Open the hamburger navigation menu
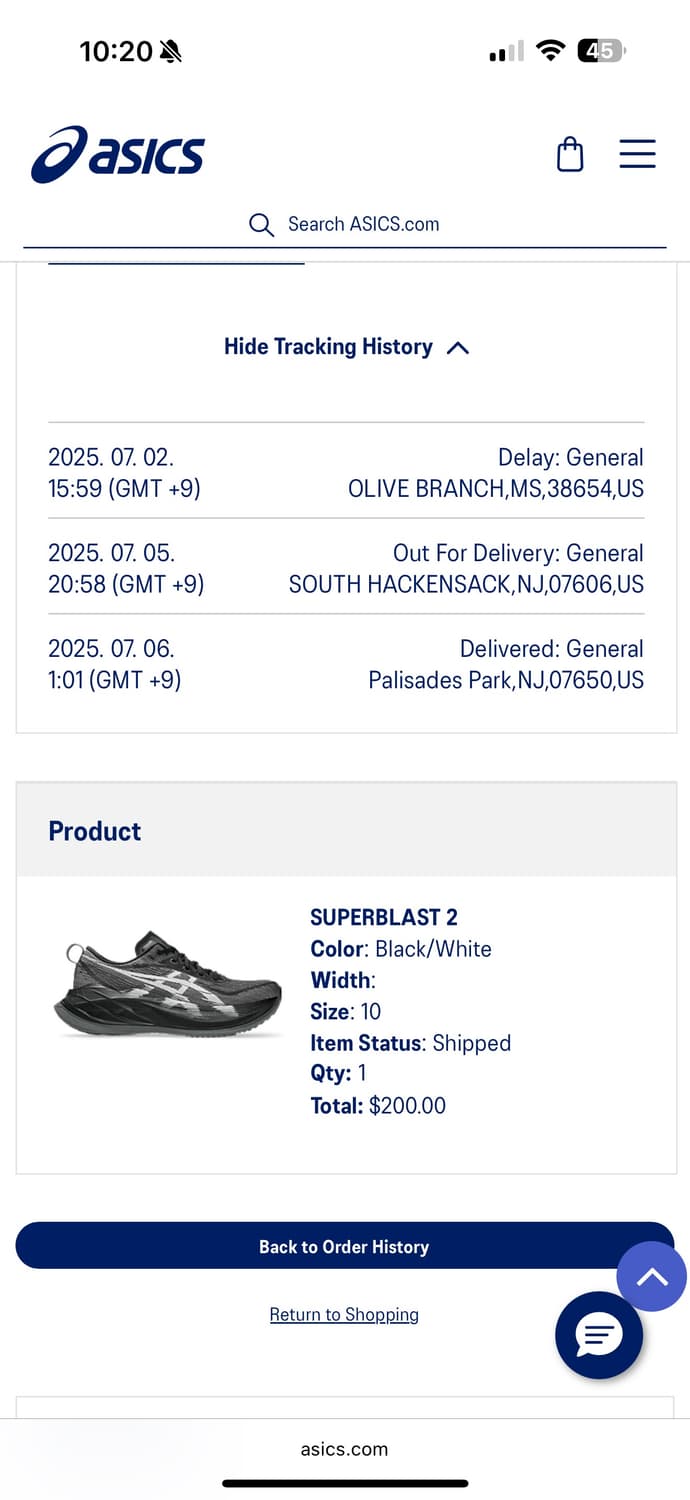 pos(637,154)
